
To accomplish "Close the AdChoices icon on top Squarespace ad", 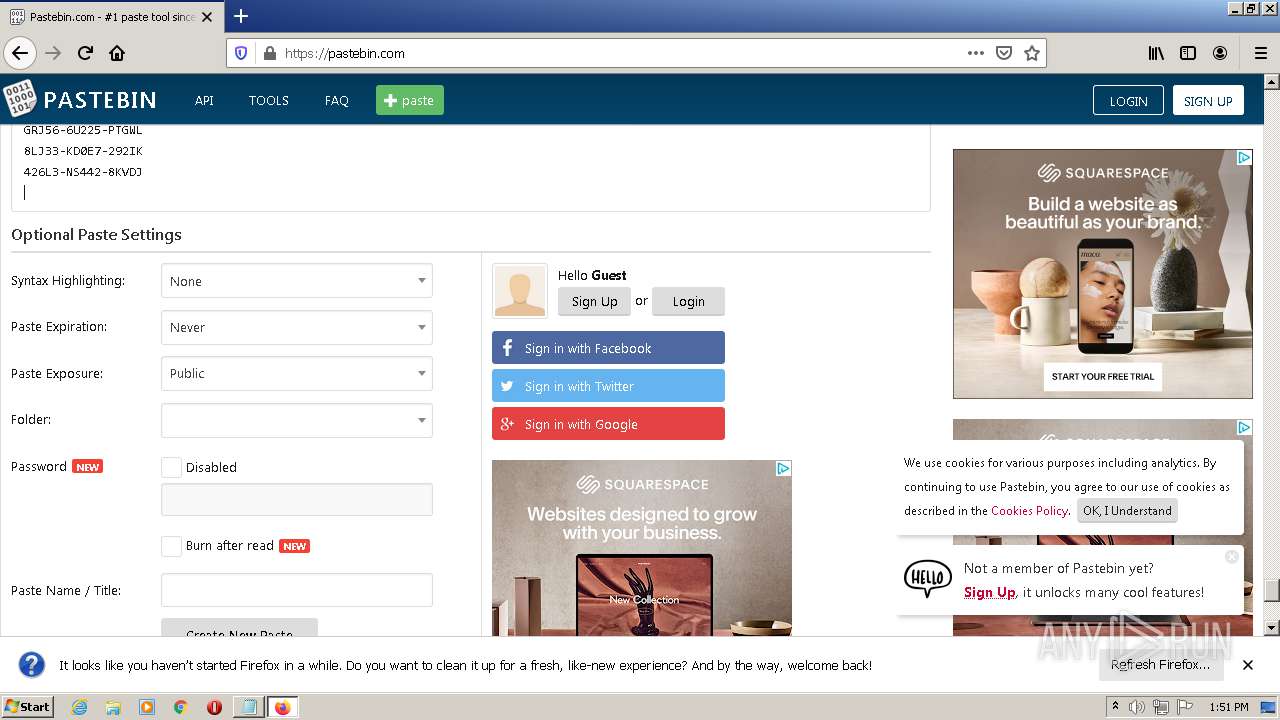I will tap(1244, 158).
